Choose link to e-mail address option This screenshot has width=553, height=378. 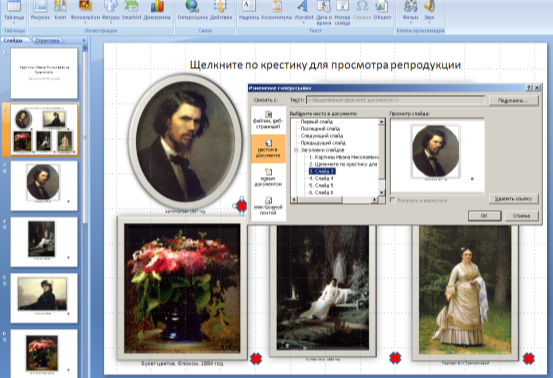[x=268, y=206]
